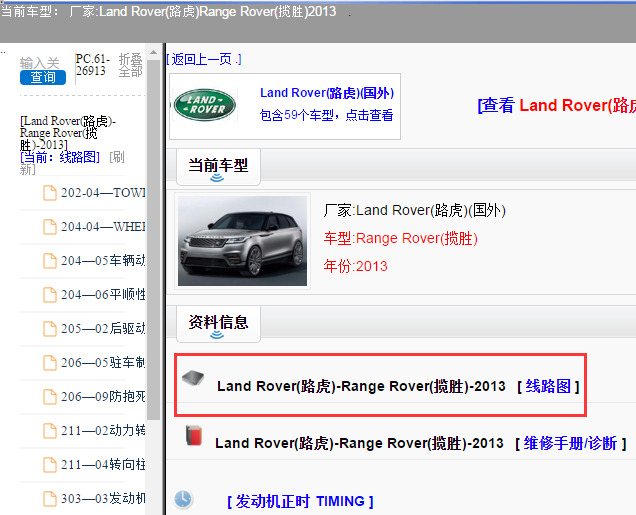636x515 pixels.
Task: Open tree item 202-04—TOW
Action: [x=103, y=193]
